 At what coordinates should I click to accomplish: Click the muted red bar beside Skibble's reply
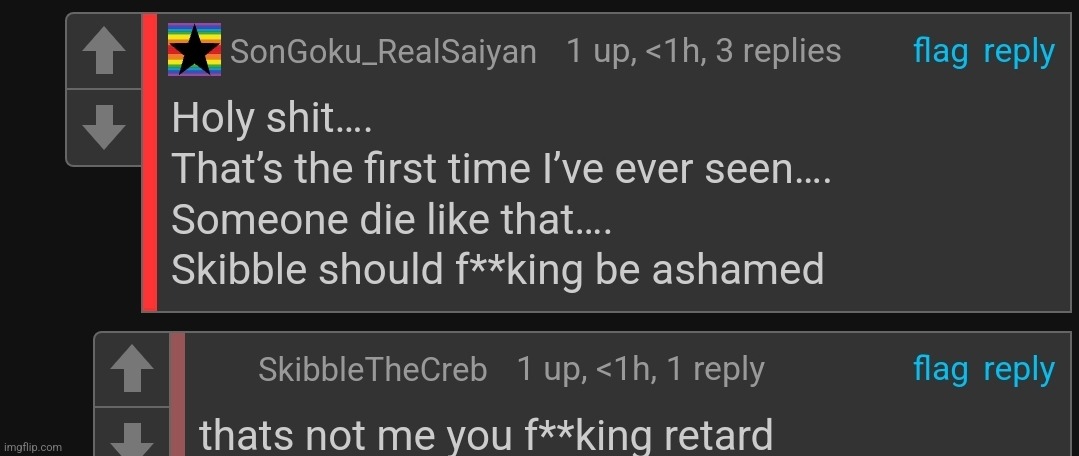click(x=178, y=395)
